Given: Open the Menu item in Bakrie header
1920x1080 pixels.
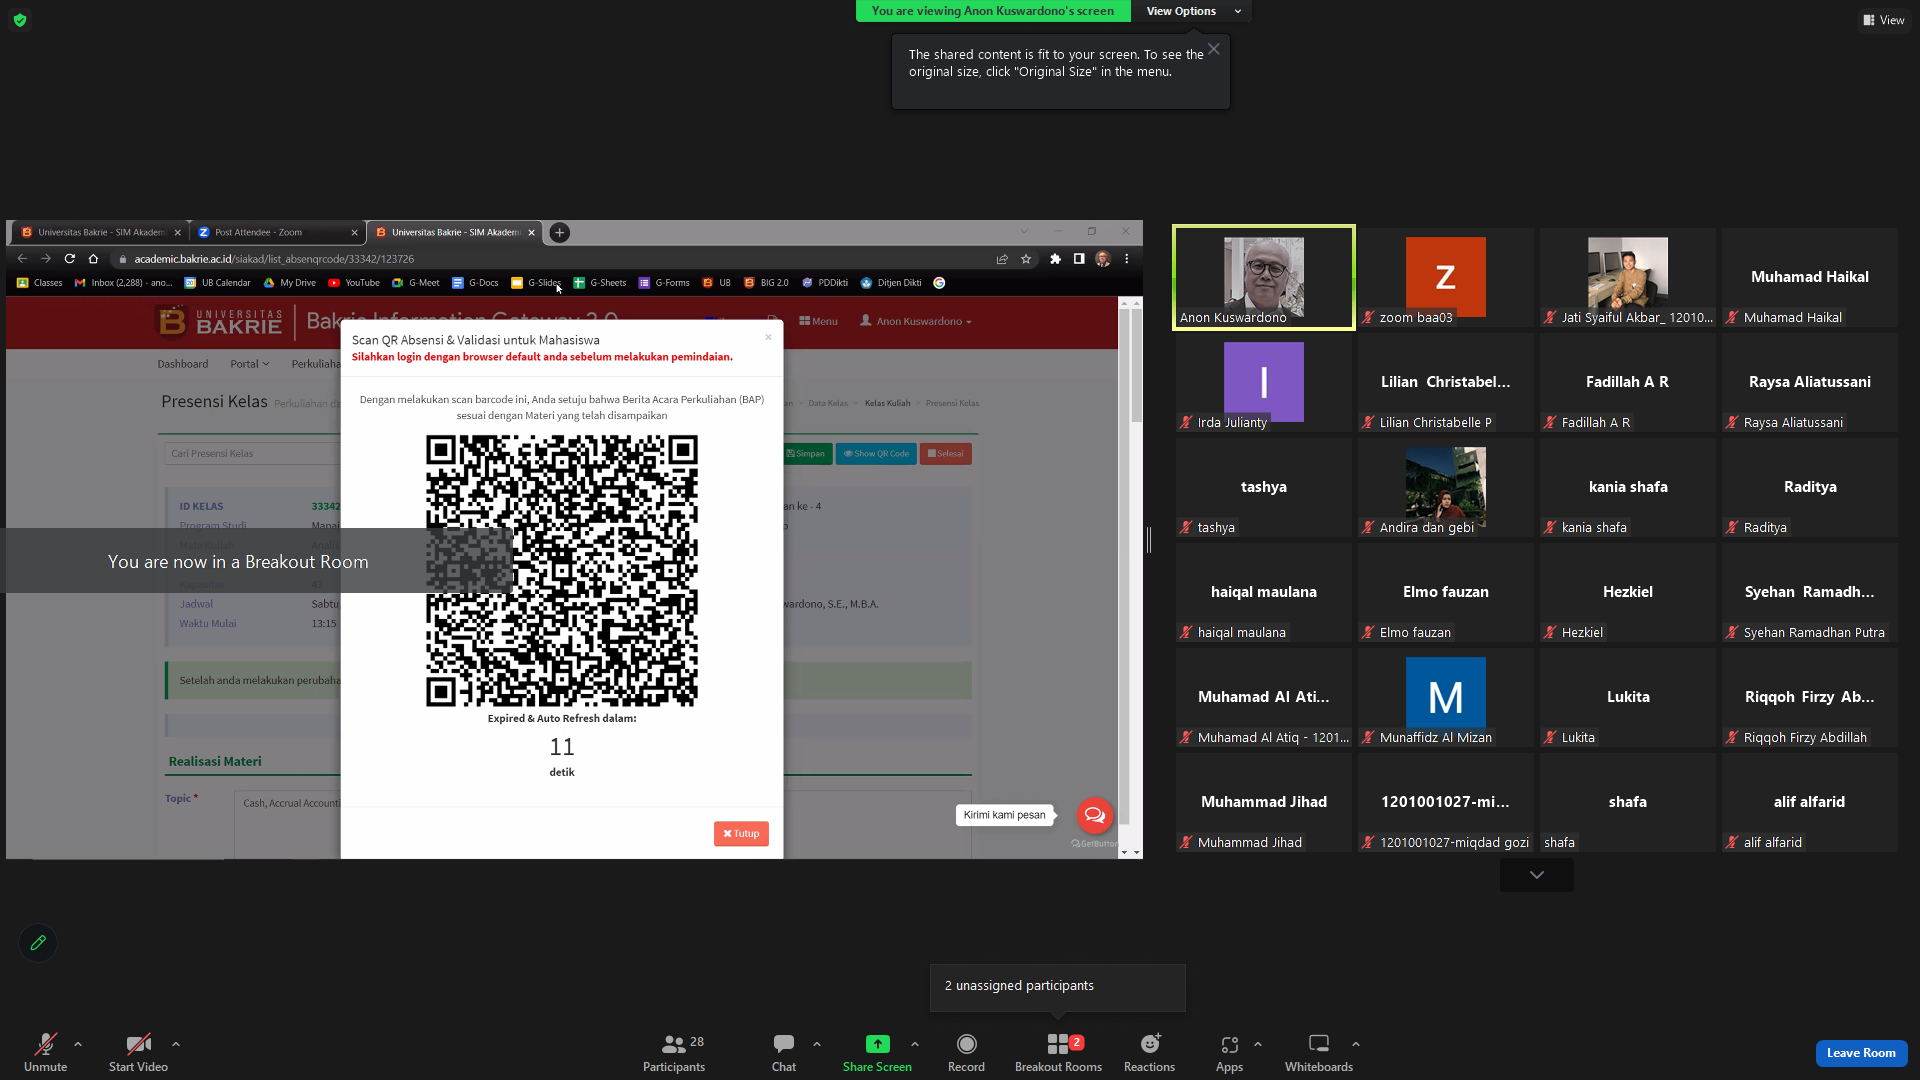Looking at the screenshot, I should coord(818,321).
